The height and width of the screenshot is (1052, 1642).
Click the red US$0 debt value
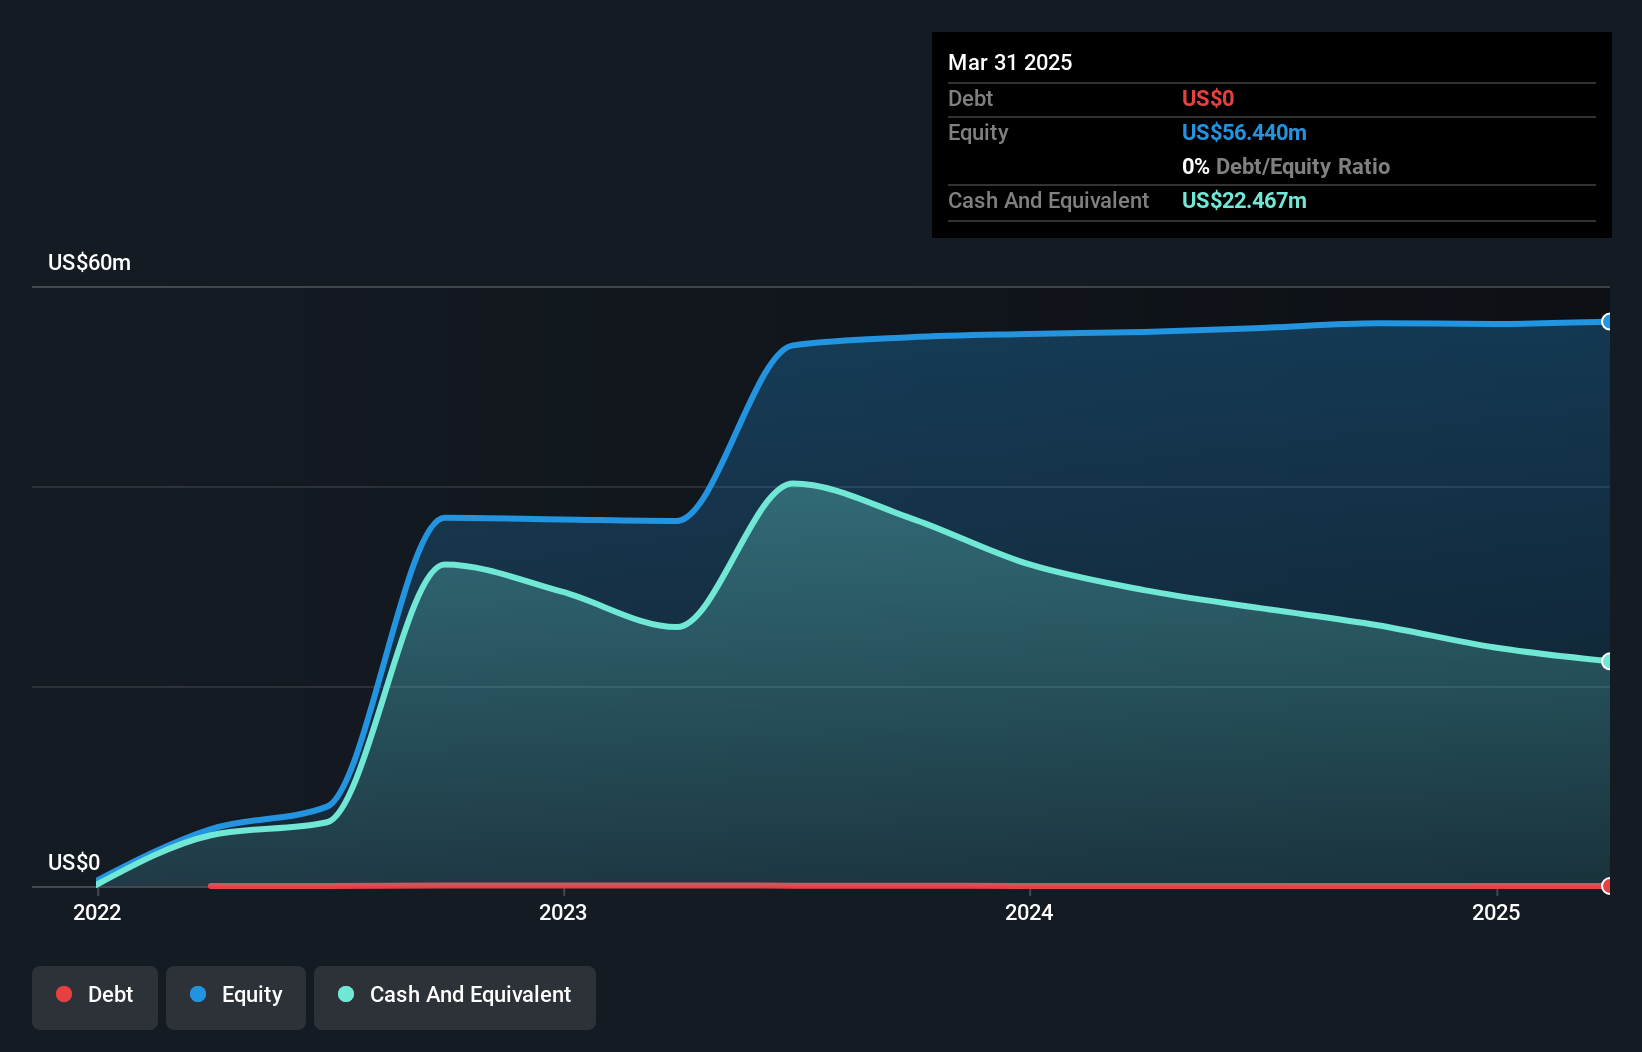click(1208, 98)
